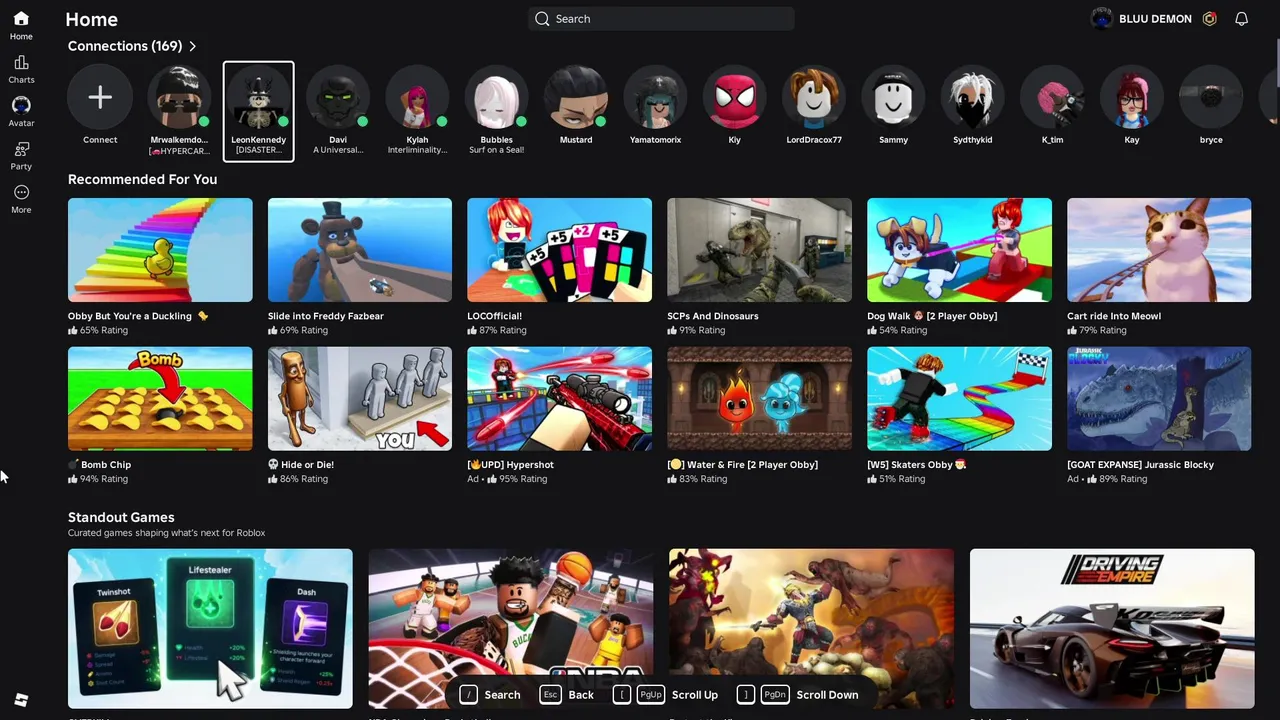
Task: Open Dog Walk 2 Player Obby thumbnail
Action: (x=959, y=250)
